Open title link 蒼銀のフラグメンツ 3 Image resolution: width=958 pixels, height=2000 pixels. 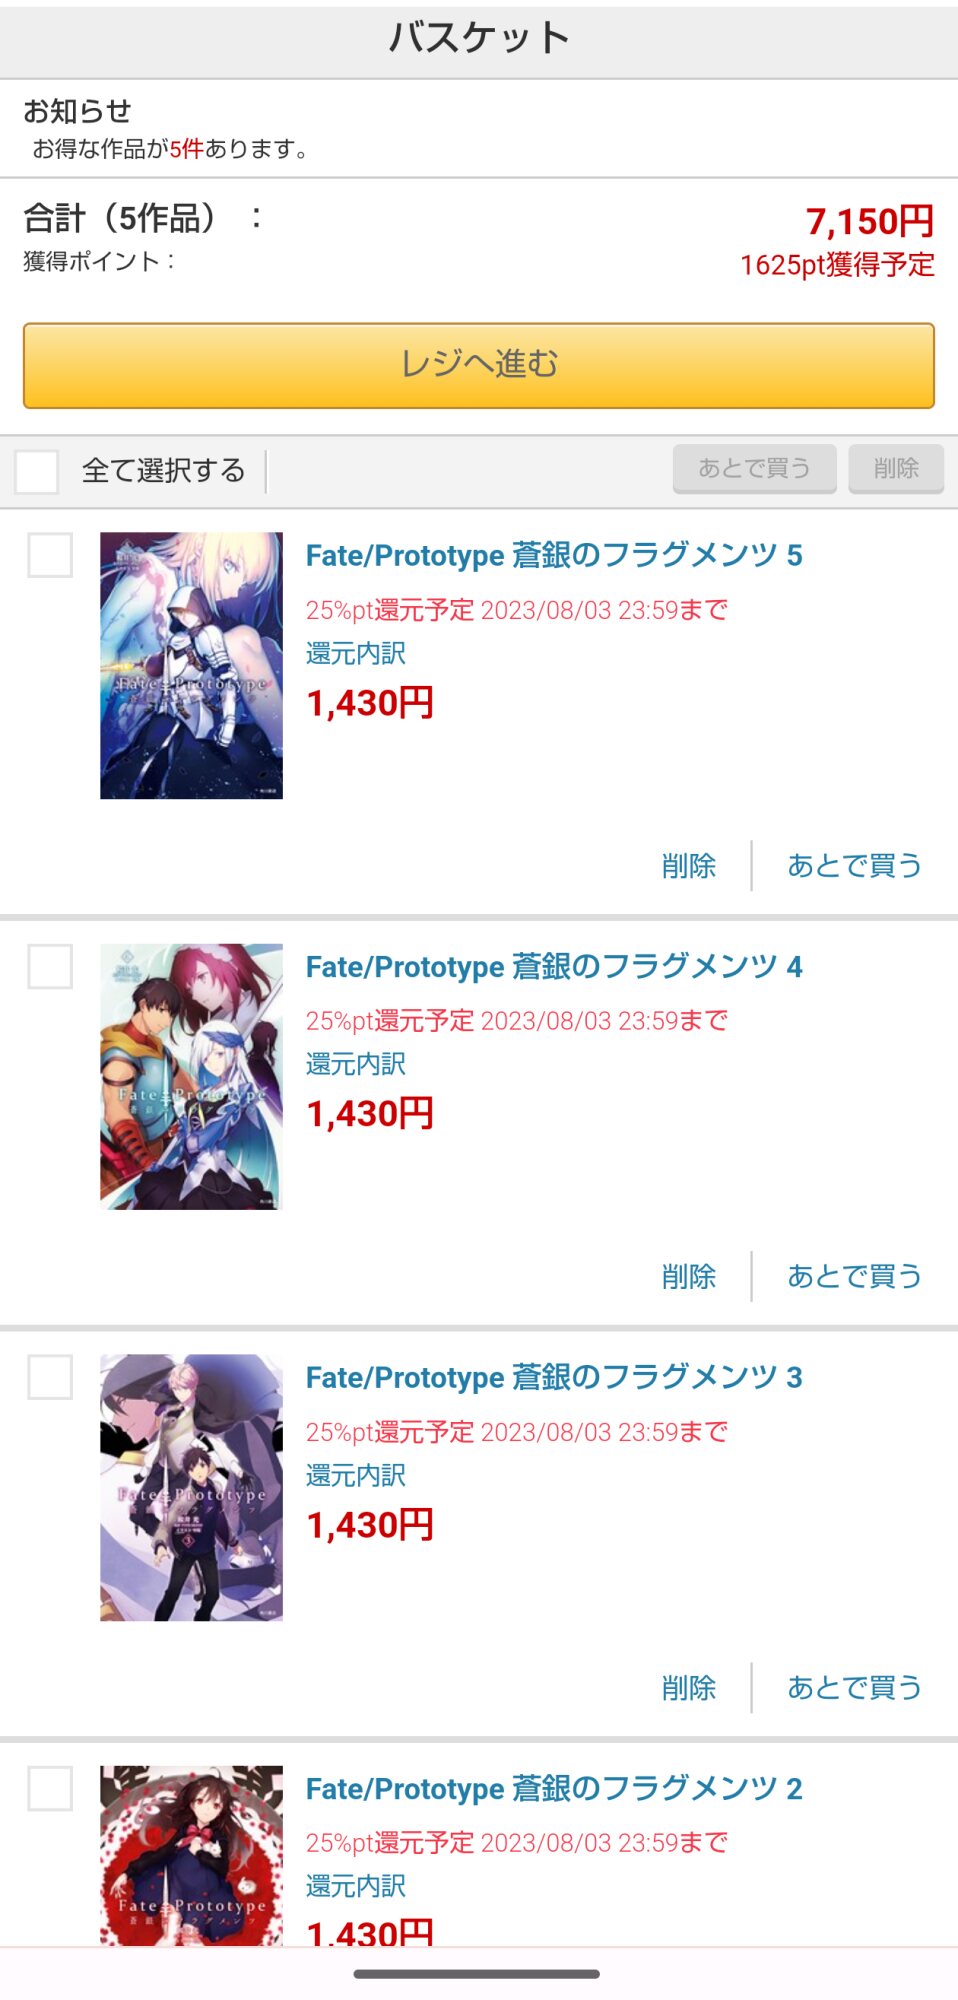(554, 1377)
